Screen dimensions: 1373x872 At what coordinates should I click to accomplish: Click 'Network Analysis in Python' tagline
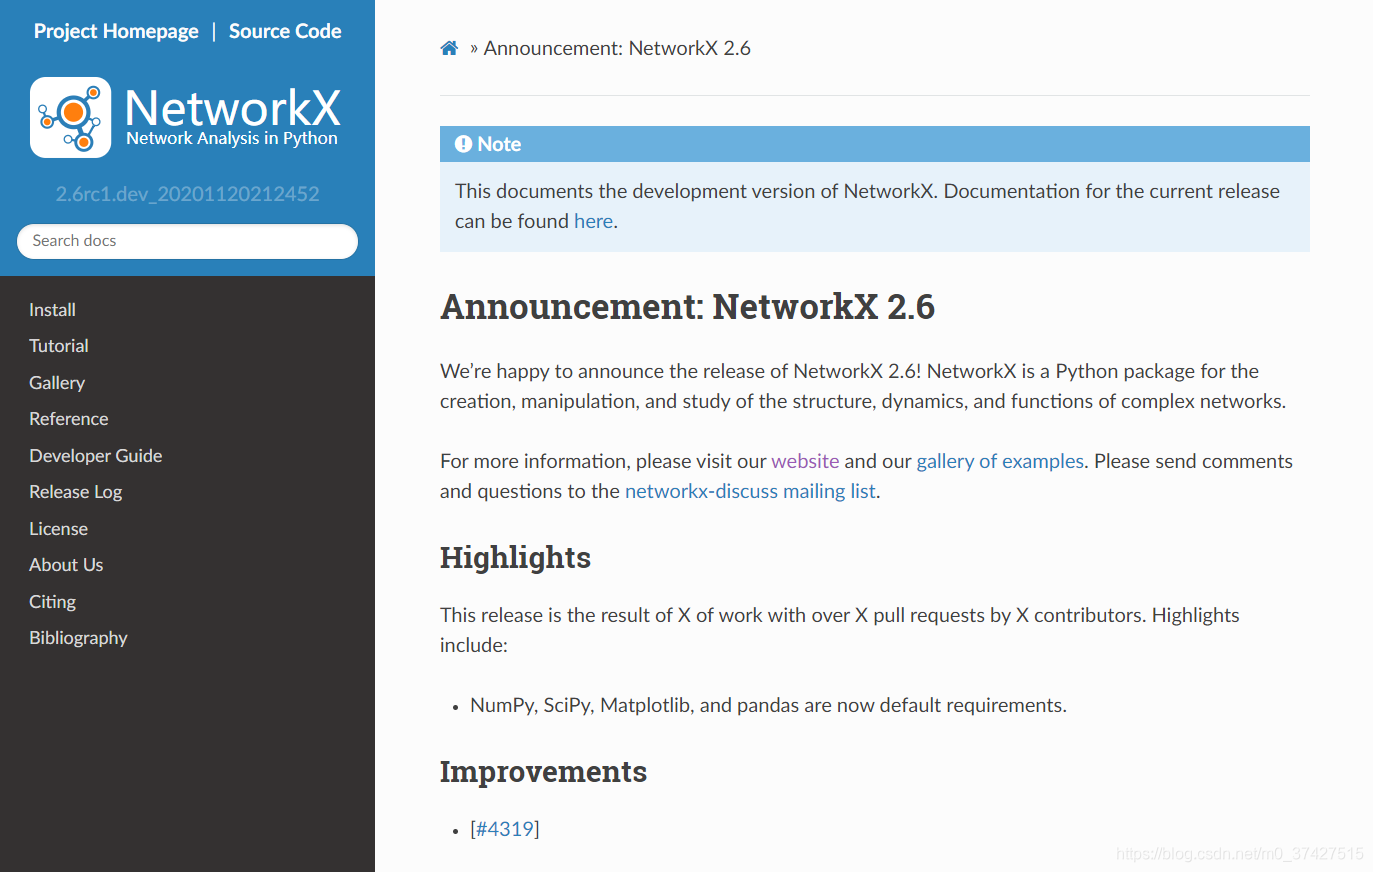[232, 138]
